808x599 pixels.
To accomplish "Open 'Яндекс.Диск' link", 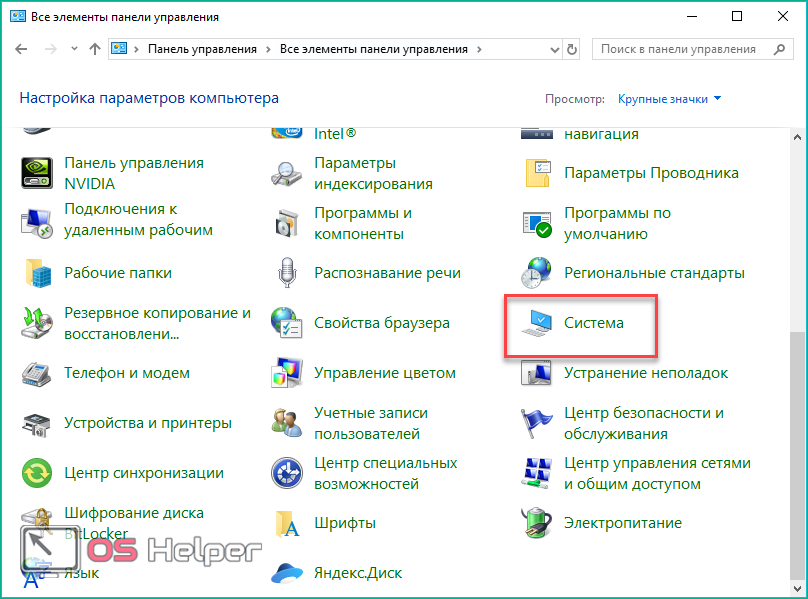I will [358, 573].
